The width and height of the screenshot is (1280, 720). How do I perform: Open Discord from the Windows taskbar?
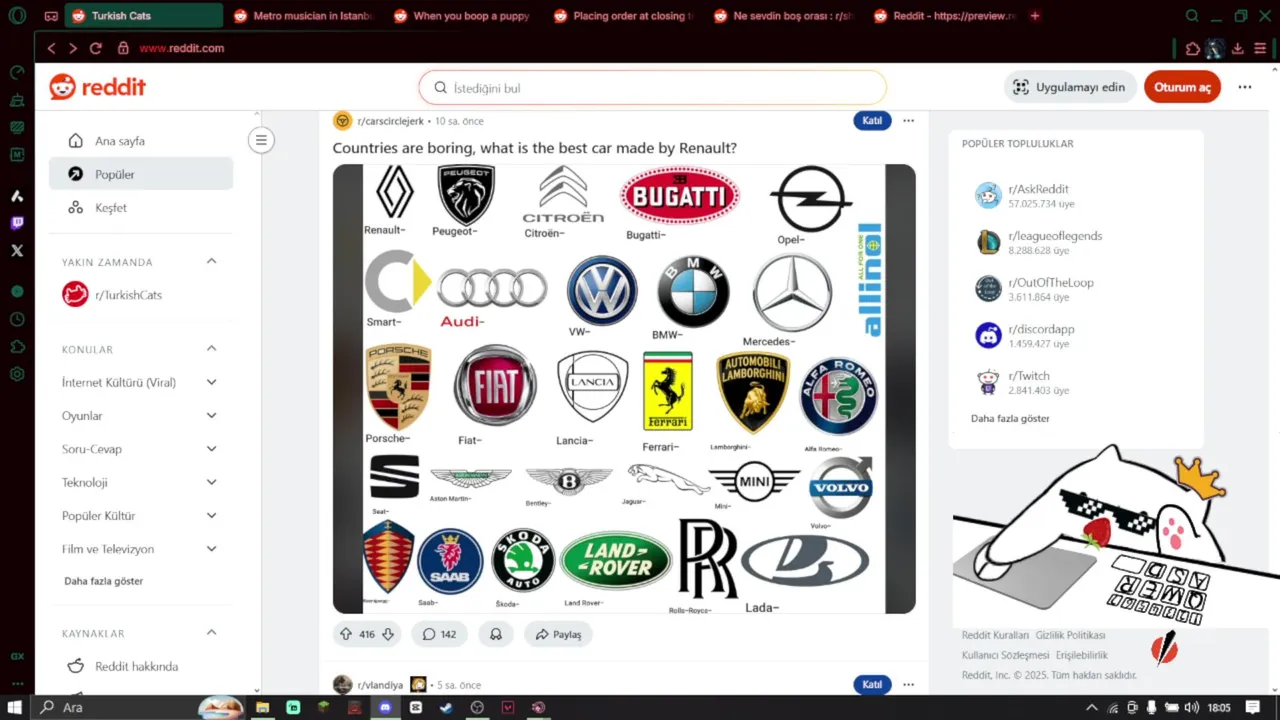tap(385, 707)
